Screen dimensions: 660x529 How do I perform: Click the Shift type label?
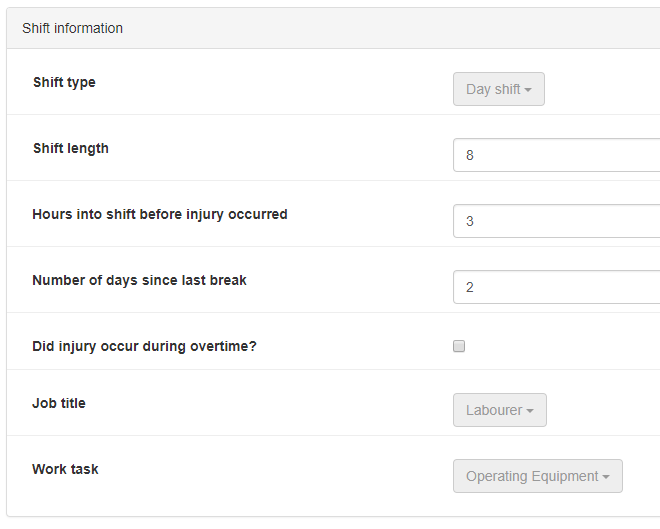[64, 82]
